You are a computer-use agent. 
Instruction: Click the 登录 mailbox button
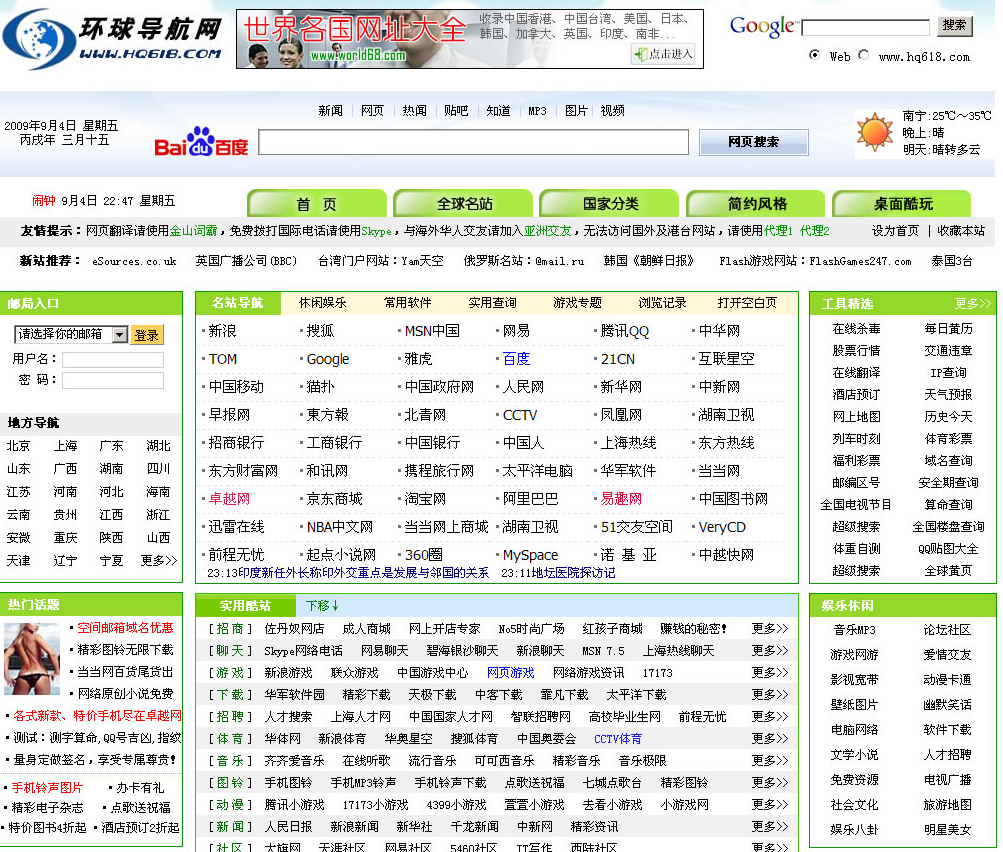(x=146, y=335)
